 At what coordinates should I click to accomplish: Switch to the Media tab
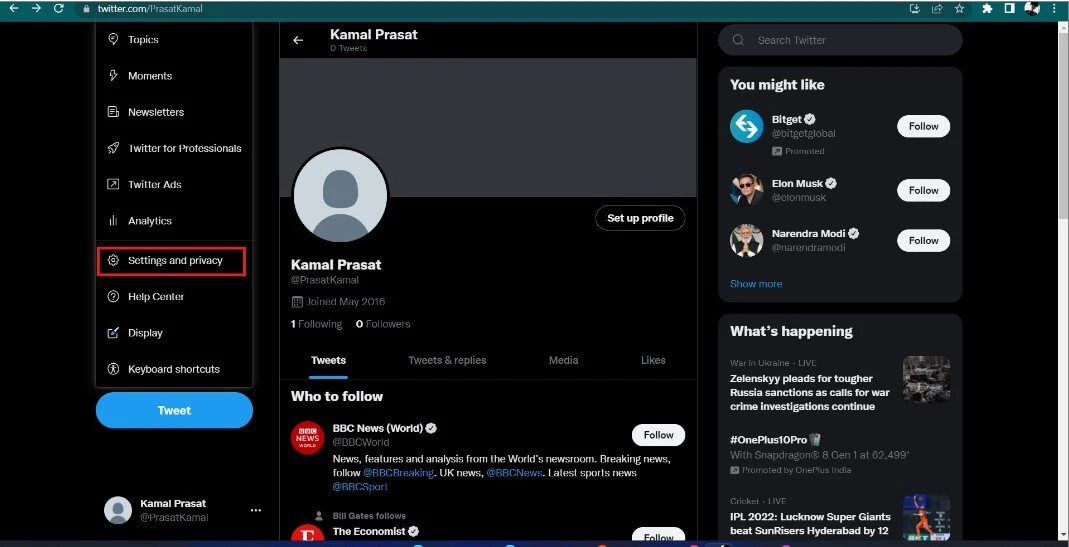tap(563, 360)
